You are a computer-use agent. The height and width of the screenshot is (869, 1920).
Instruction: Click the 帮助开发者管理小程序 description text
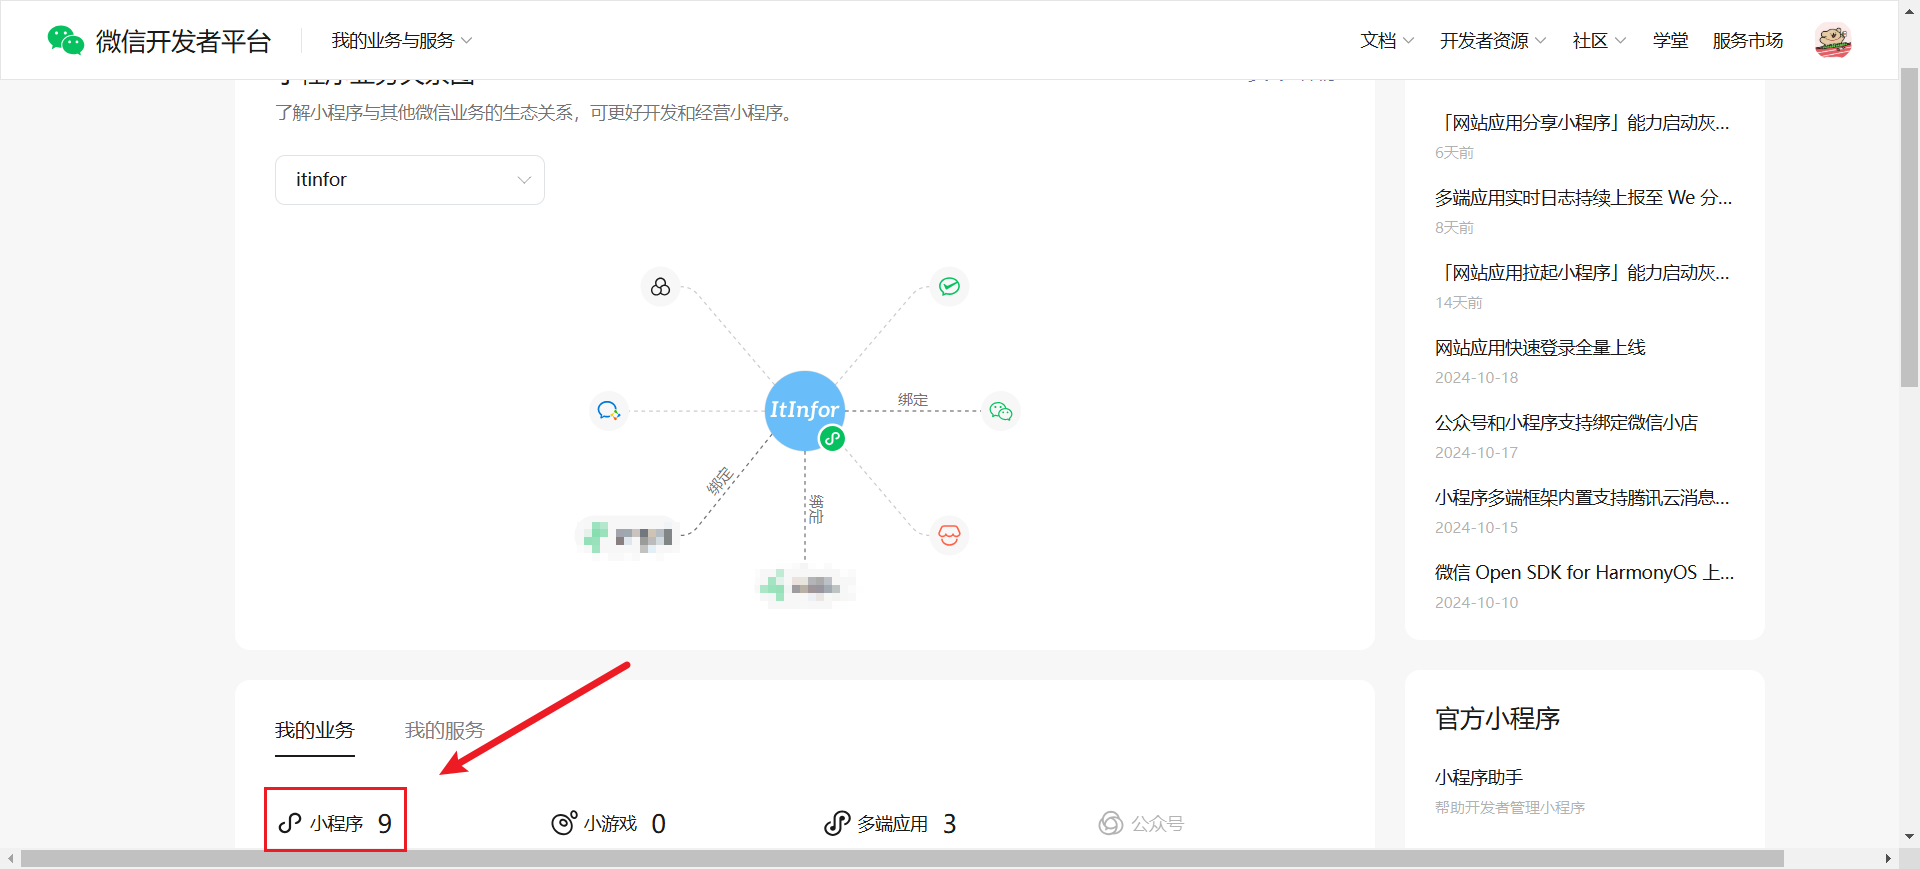[x=1510, y=808]
